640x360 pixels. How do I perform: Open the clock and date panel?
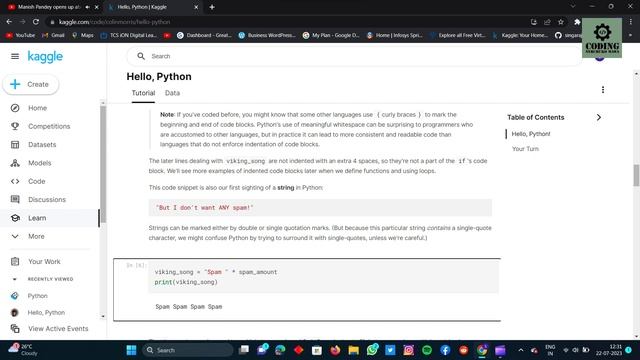tap(609, 350)
